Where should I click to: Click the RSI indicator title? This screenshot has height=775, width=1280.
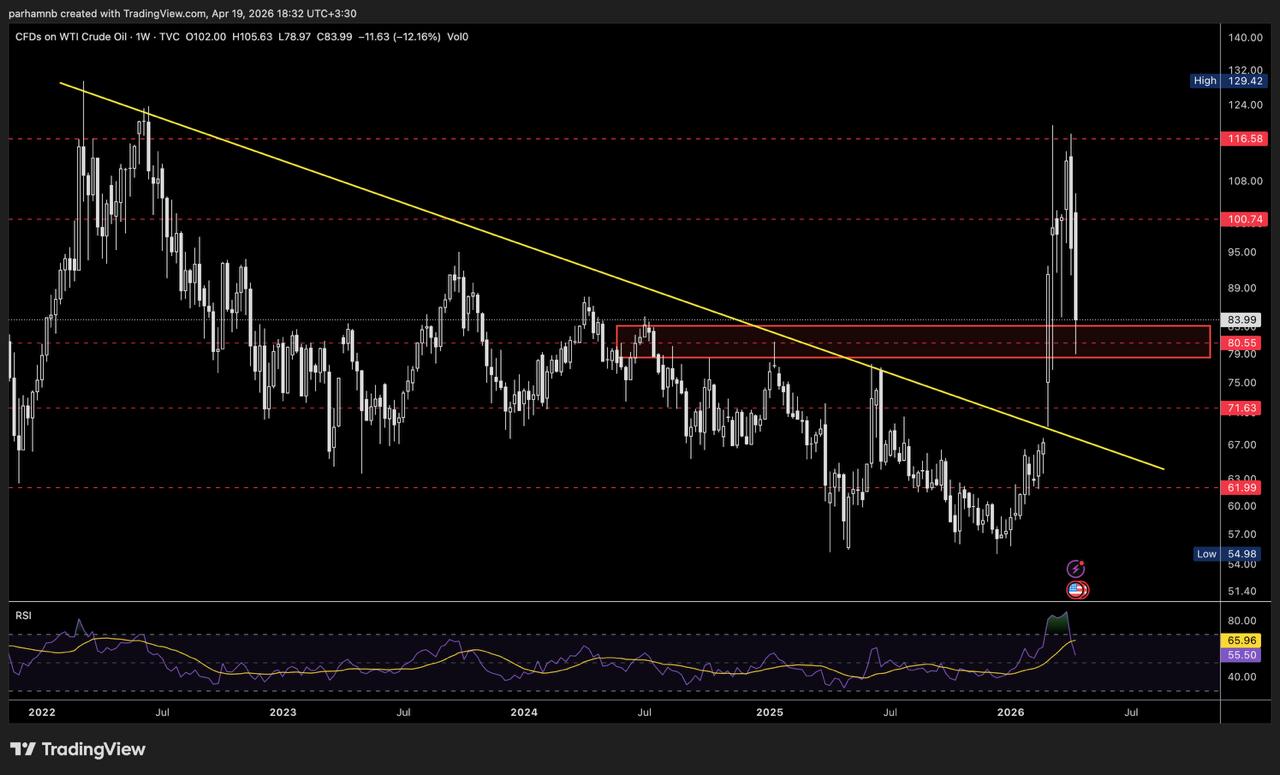(23, 615)
